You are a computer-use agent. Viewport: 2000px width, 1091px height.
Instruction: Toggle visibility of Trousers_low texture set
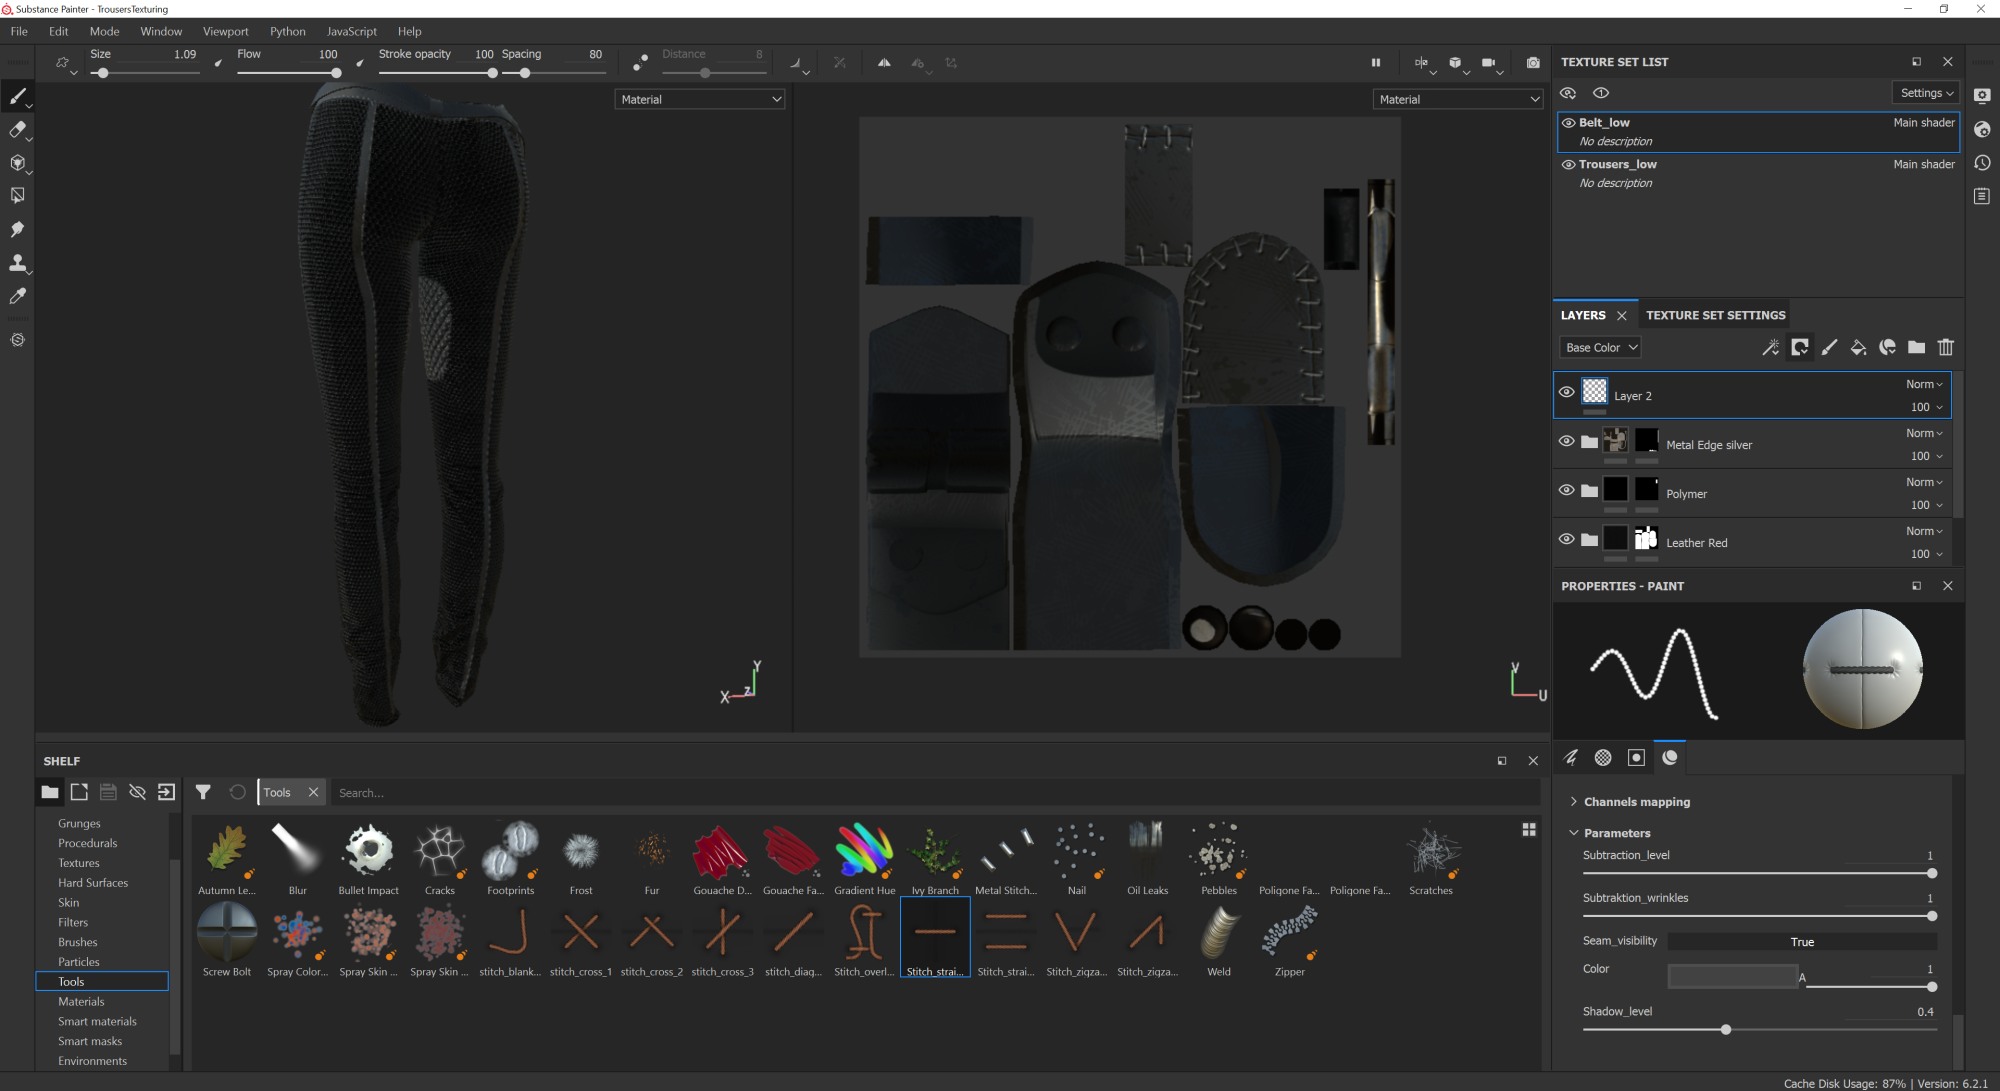(1569, 165)
